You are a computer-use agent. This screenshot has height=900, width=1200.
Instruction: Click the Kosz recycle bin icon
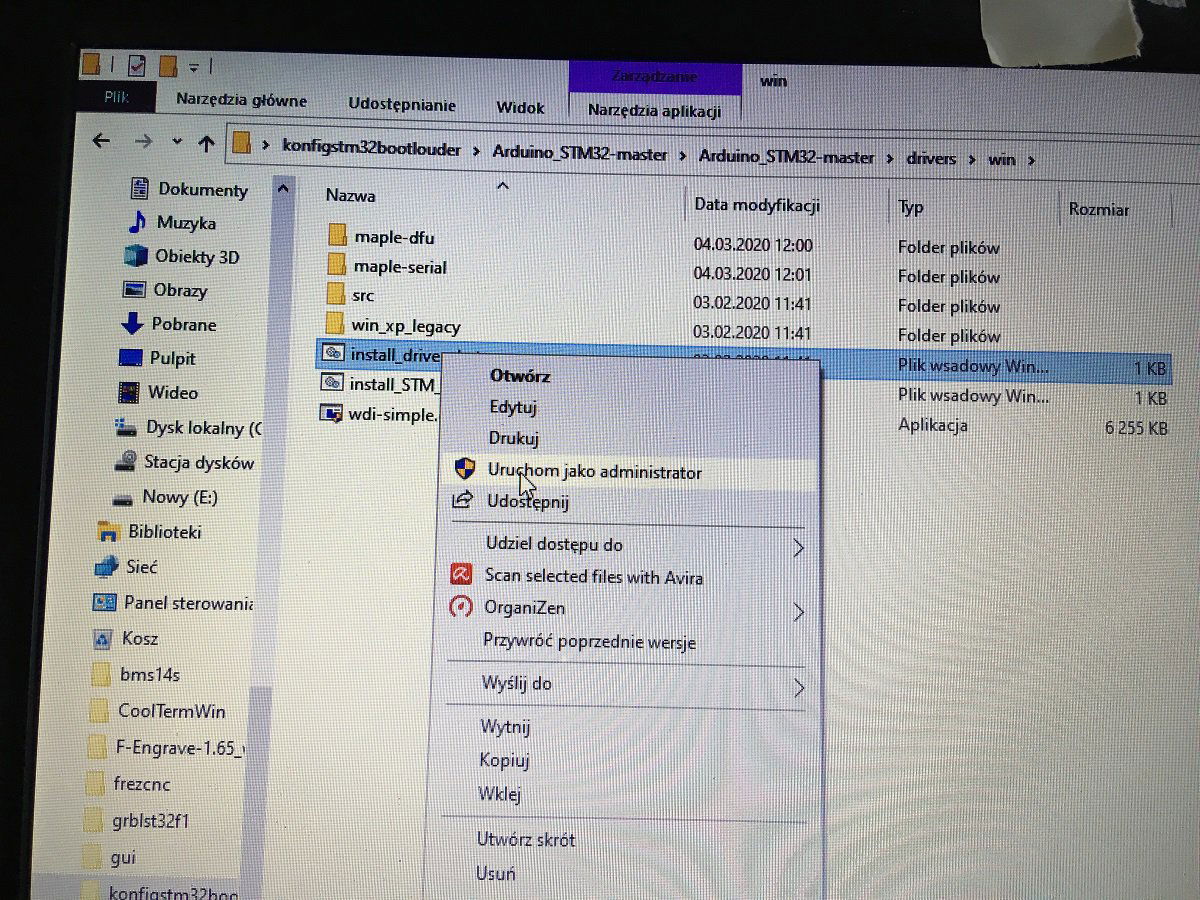click(102, 638)
